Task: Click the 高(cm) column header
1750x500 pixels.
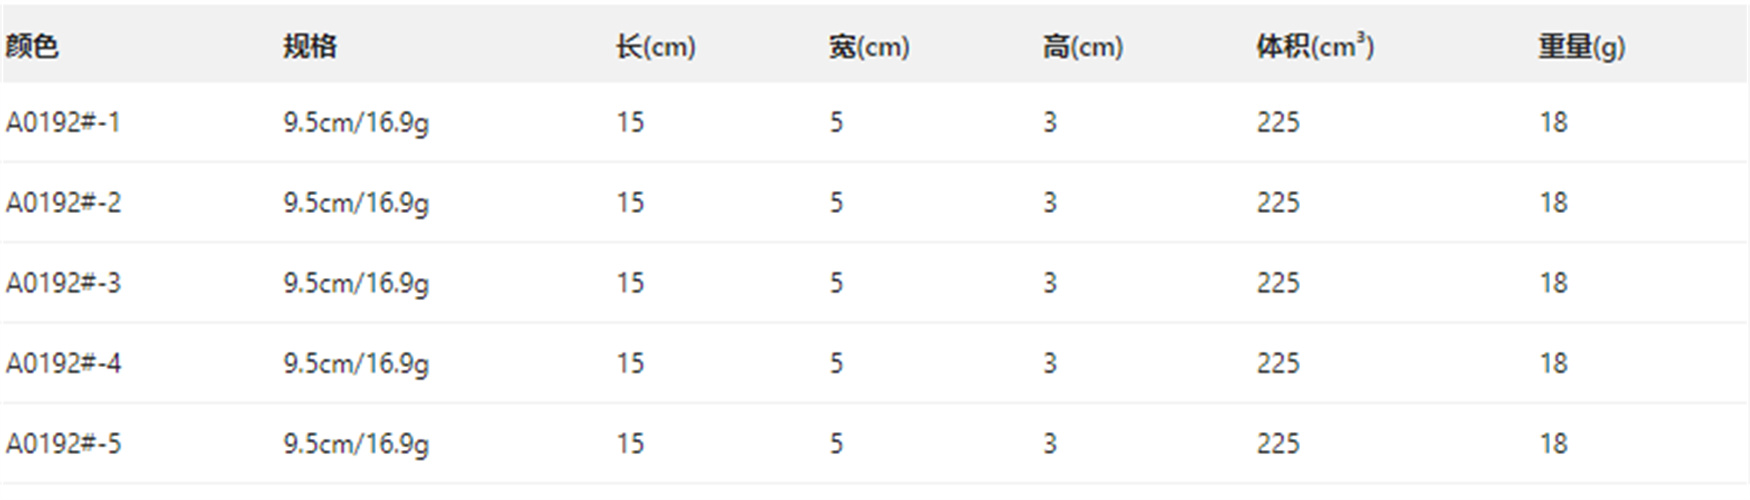Action: click(1082, 46)
